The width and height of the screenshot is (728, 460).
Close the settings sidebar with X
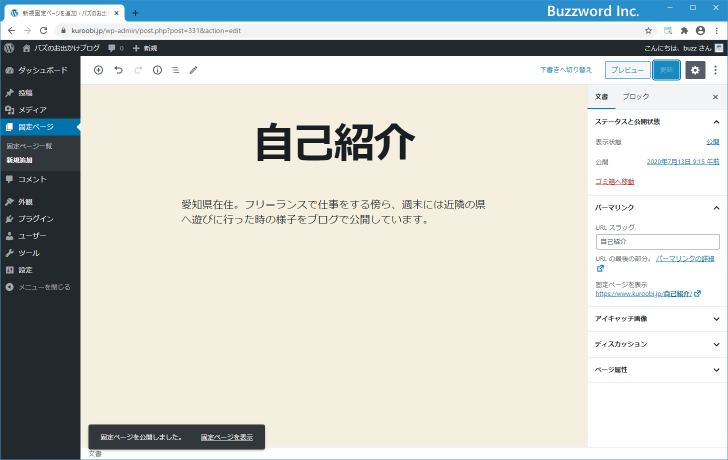coord(715,97)
